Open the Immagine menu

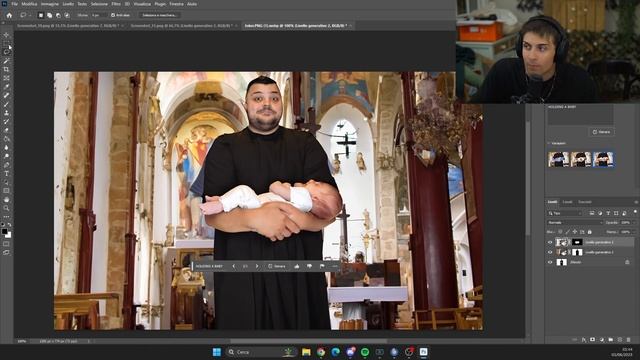point(50,4)
